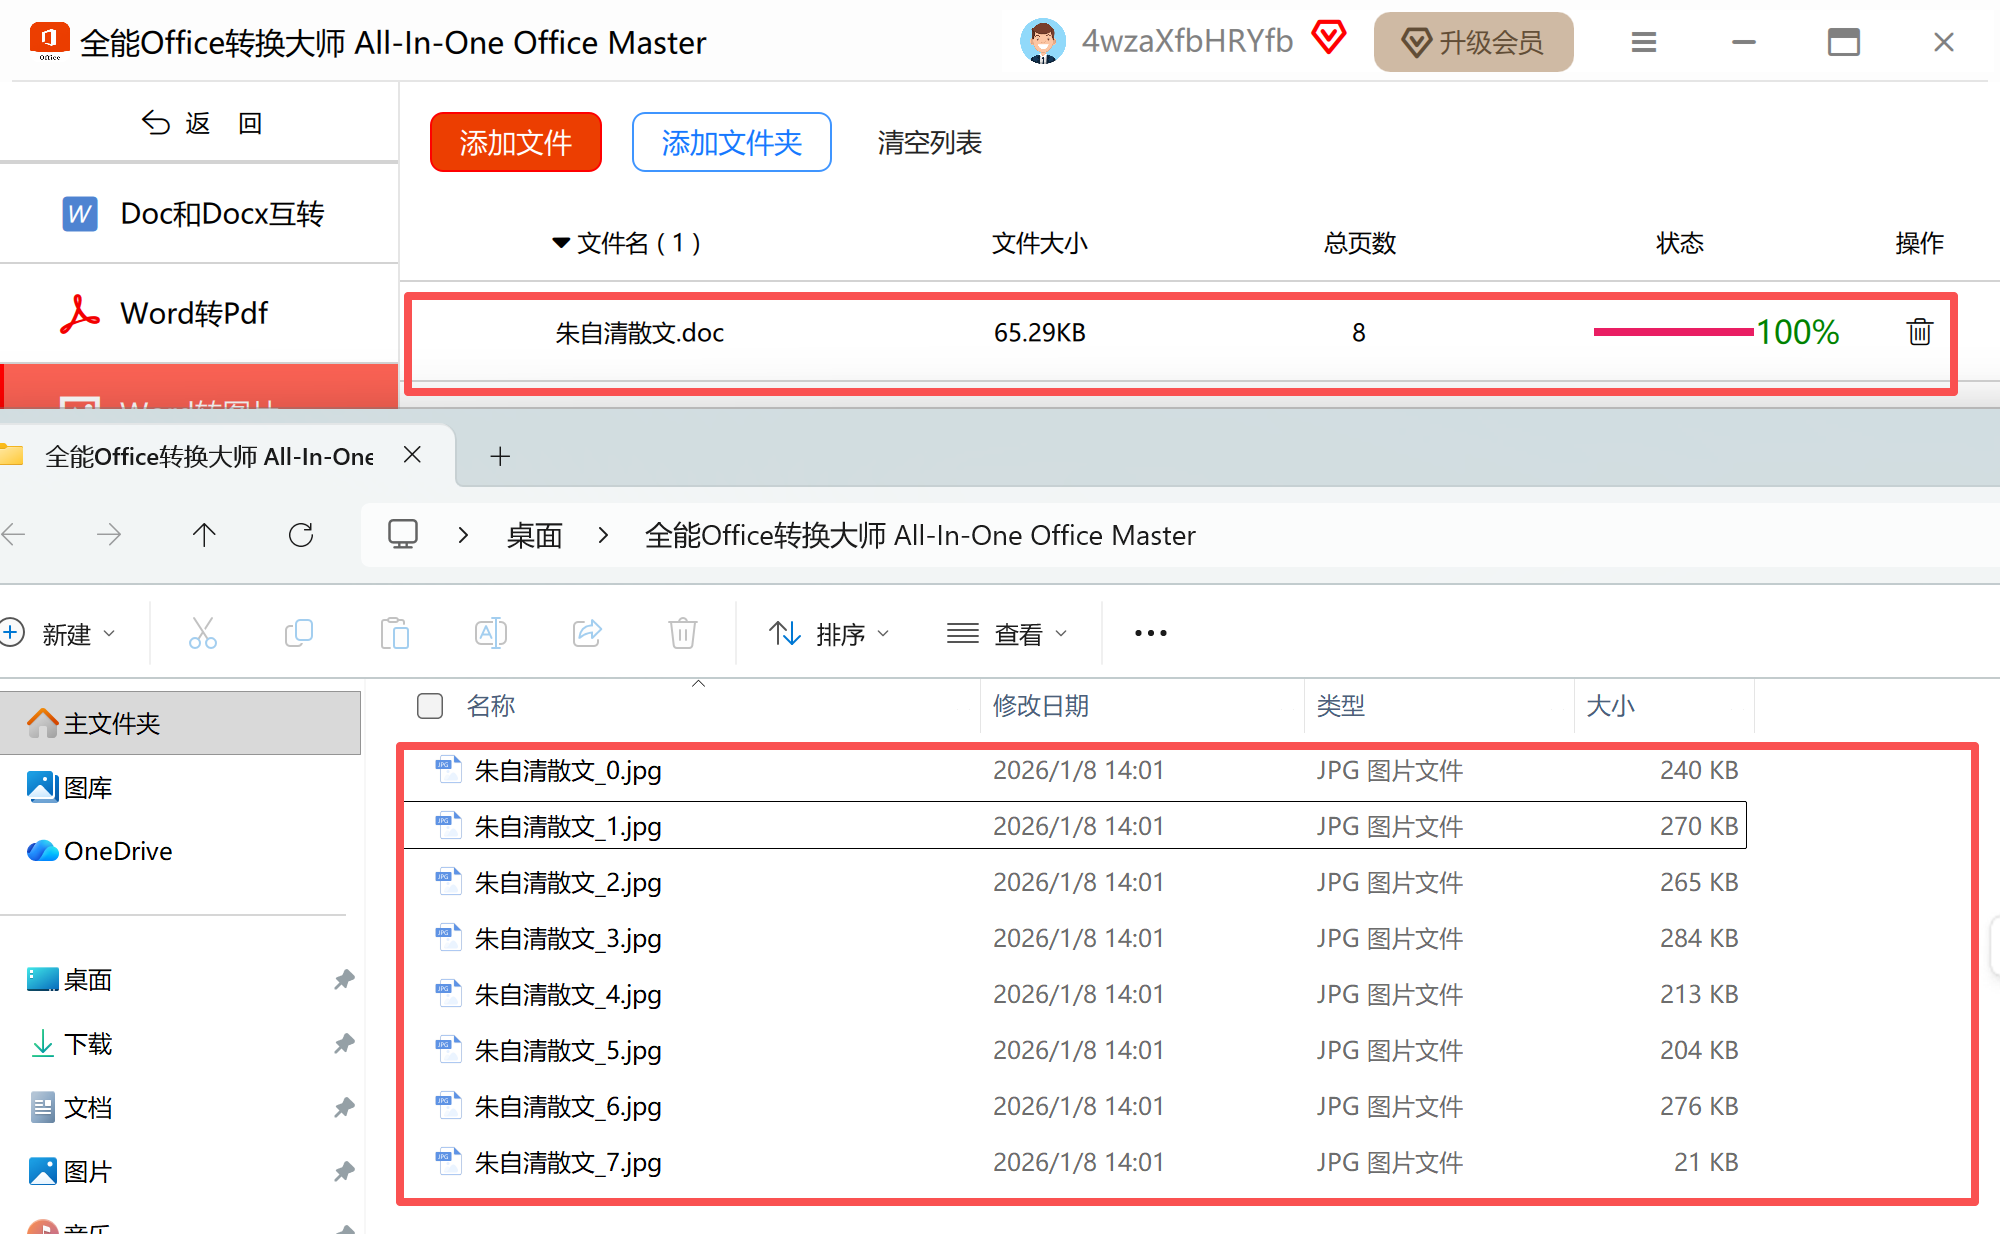
Task: Toggle the select-all checkbox beside 名称
Action: pos(430,706)
